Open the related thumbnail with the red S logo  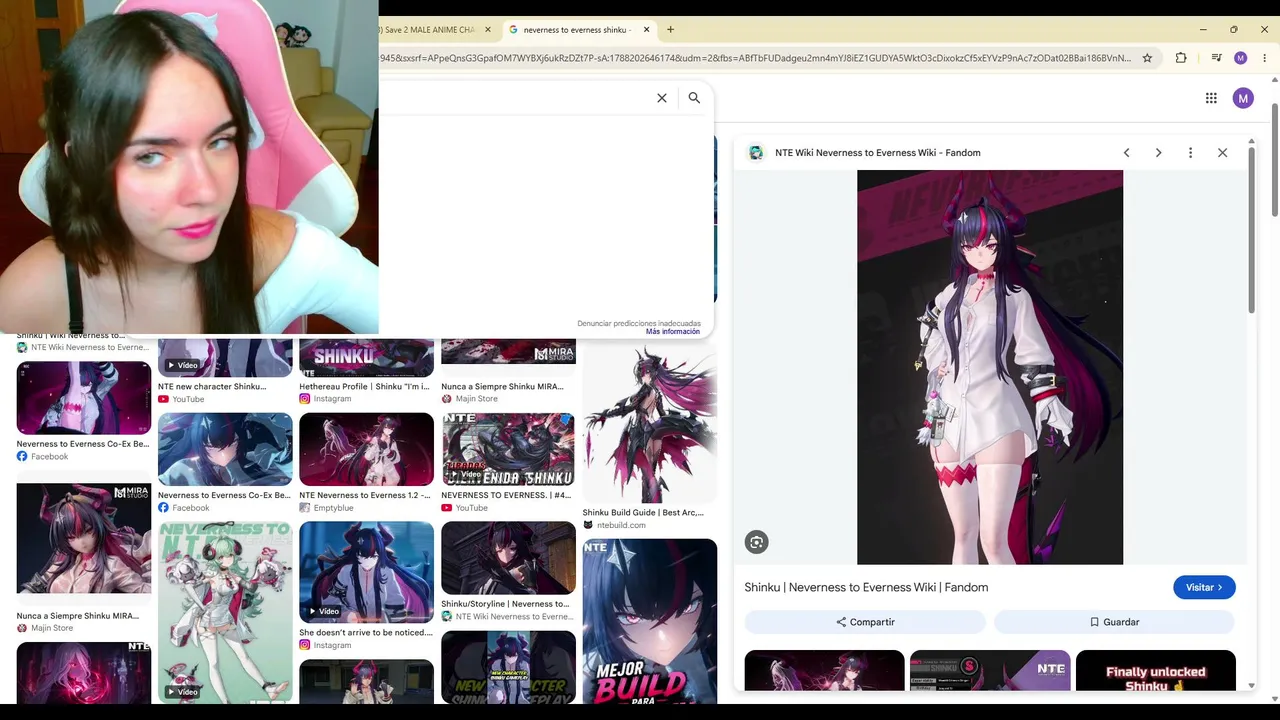point(990,670)
